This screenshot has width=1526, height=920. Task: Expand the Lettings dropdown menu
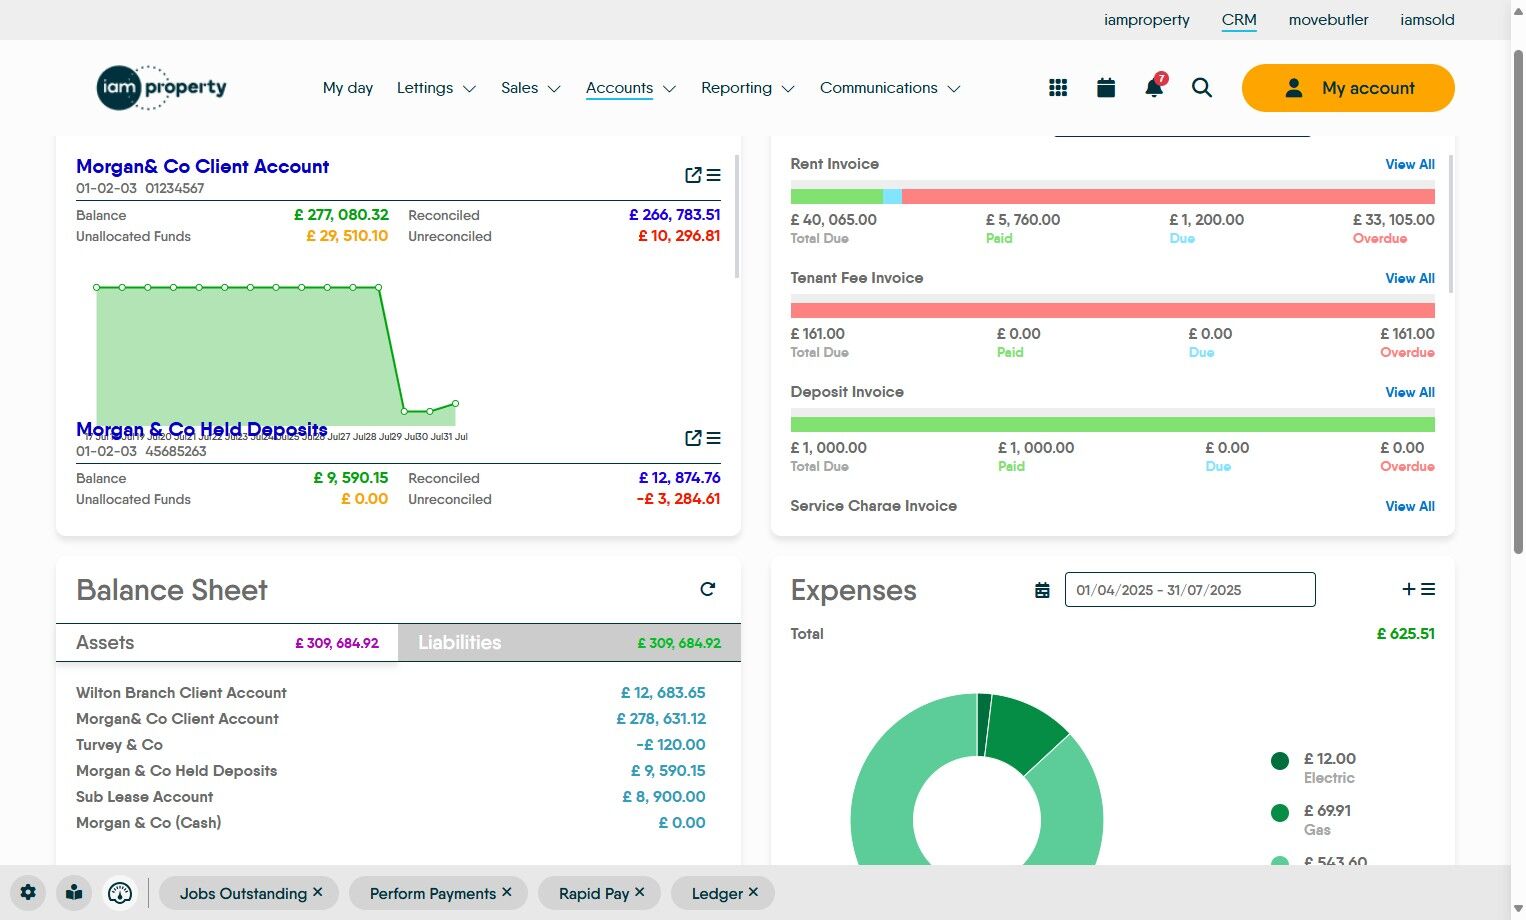click(436, 88)
